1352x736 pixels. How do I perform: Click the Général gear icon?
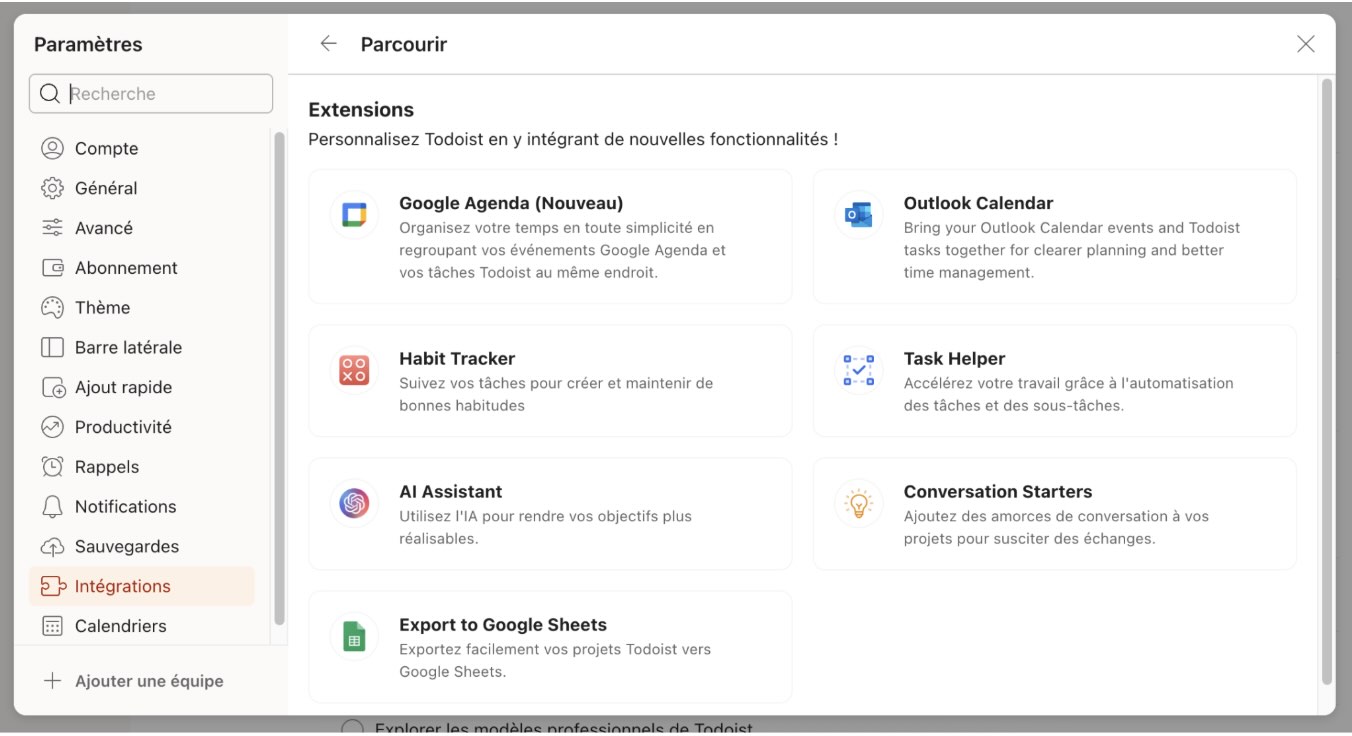click(52, 188)
